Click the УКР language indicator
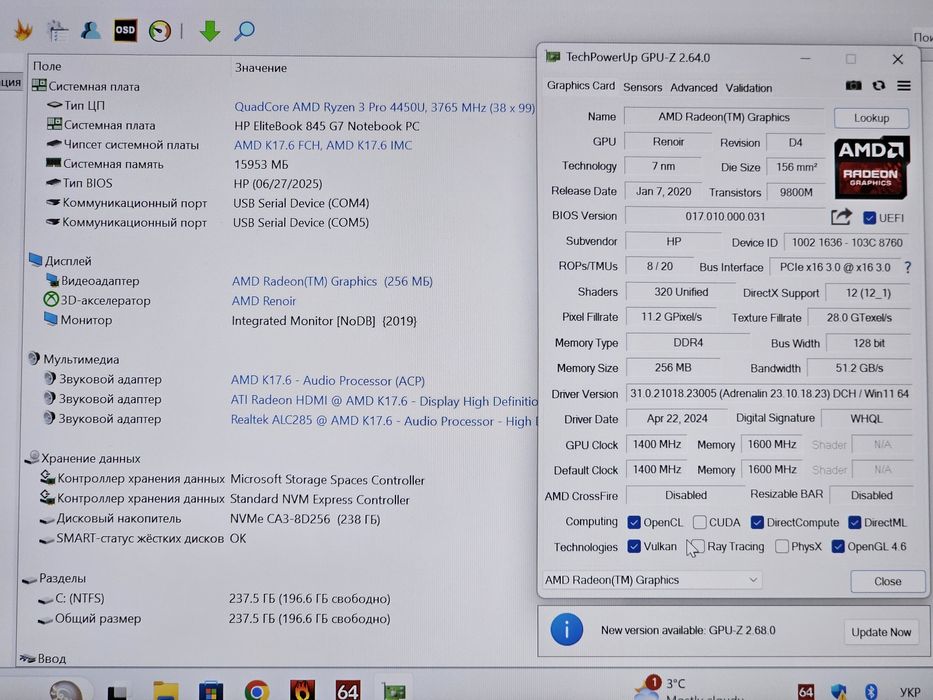933x700 pixels. 910,692
